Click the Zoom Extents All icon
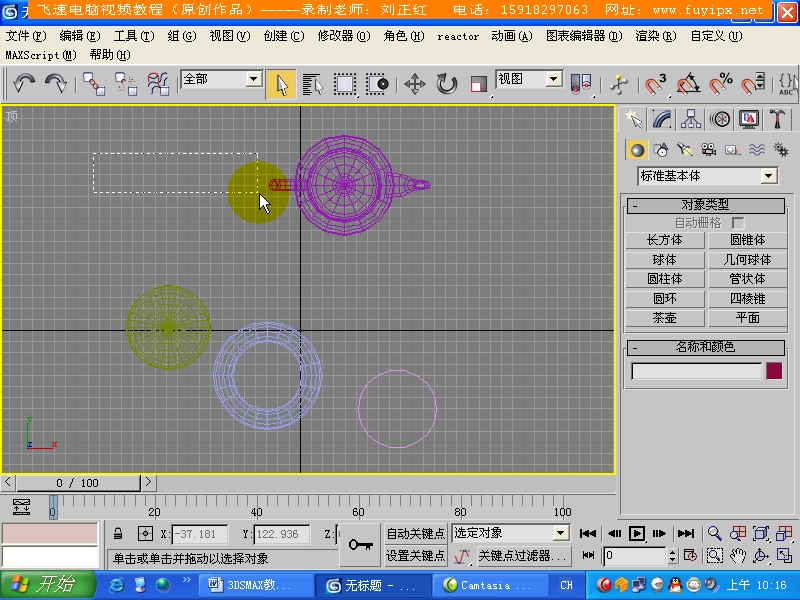This screenshot has width=800, height=600. [784, 534]
